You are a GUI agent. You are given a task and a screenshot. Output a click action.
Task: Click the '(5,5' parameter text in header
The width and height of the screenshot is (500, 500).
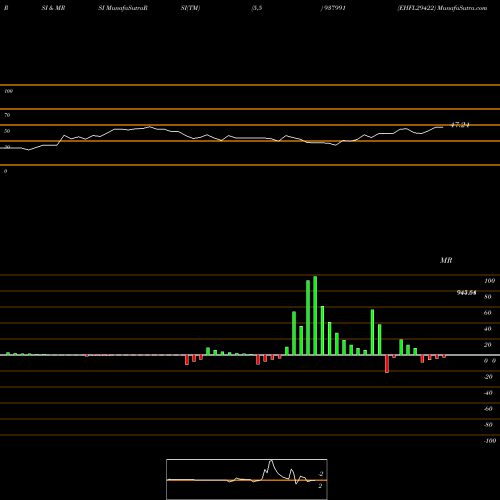point(257,8)
